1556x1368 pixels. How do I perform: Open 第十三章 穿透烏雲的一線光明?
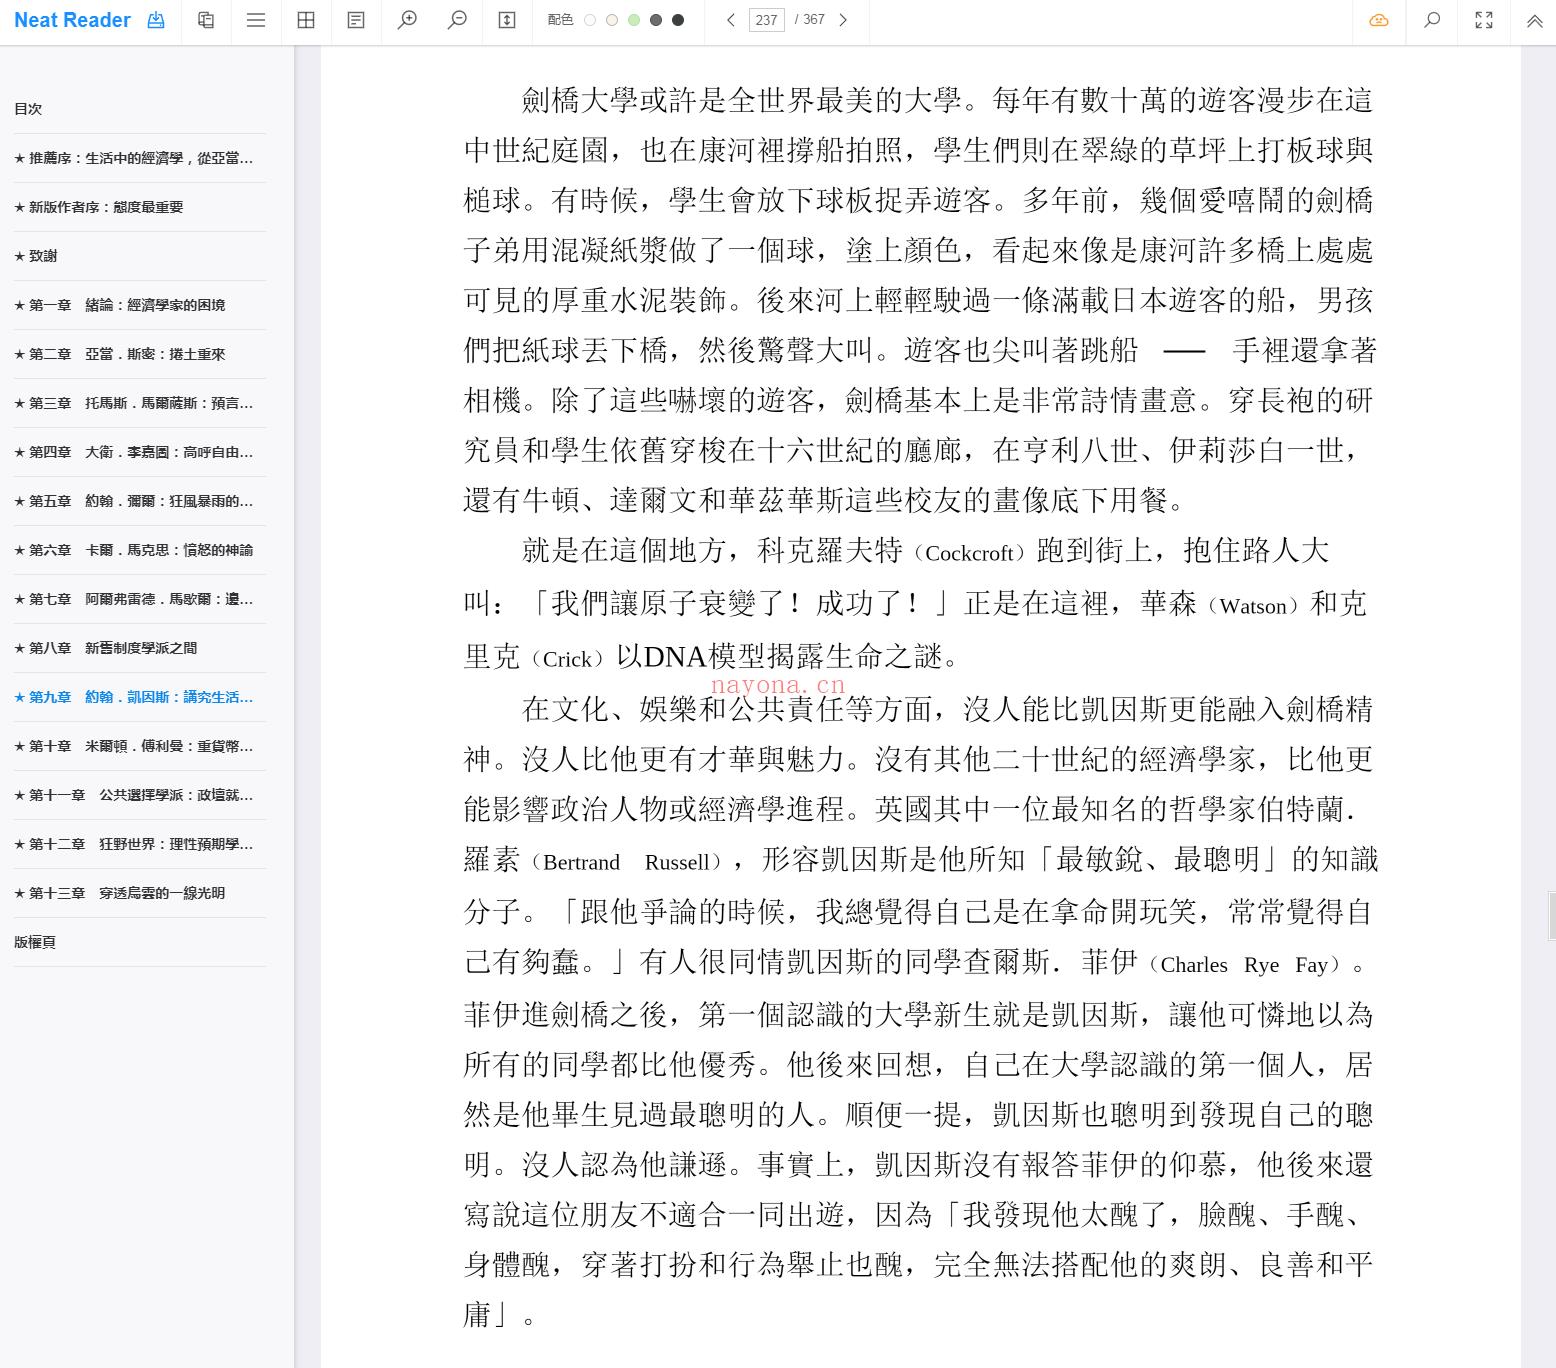point(140,893)
